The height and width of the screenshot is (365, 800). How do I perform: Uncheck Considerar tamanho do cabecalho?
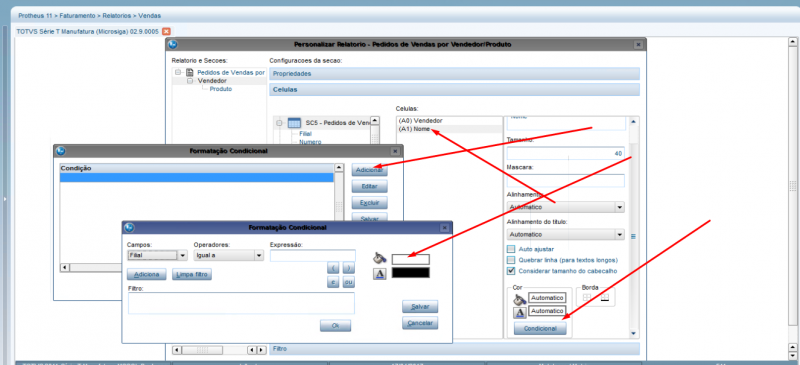coord(511,271)
